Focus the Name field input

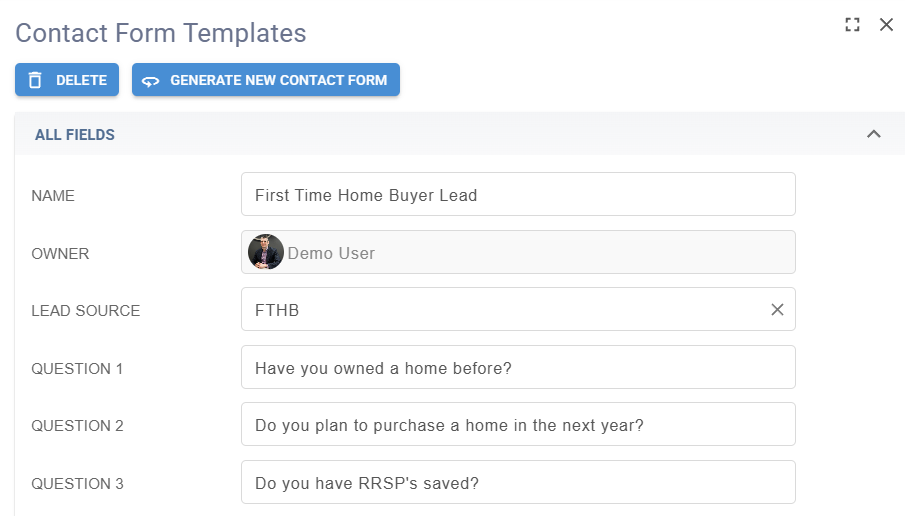[518, 195]
